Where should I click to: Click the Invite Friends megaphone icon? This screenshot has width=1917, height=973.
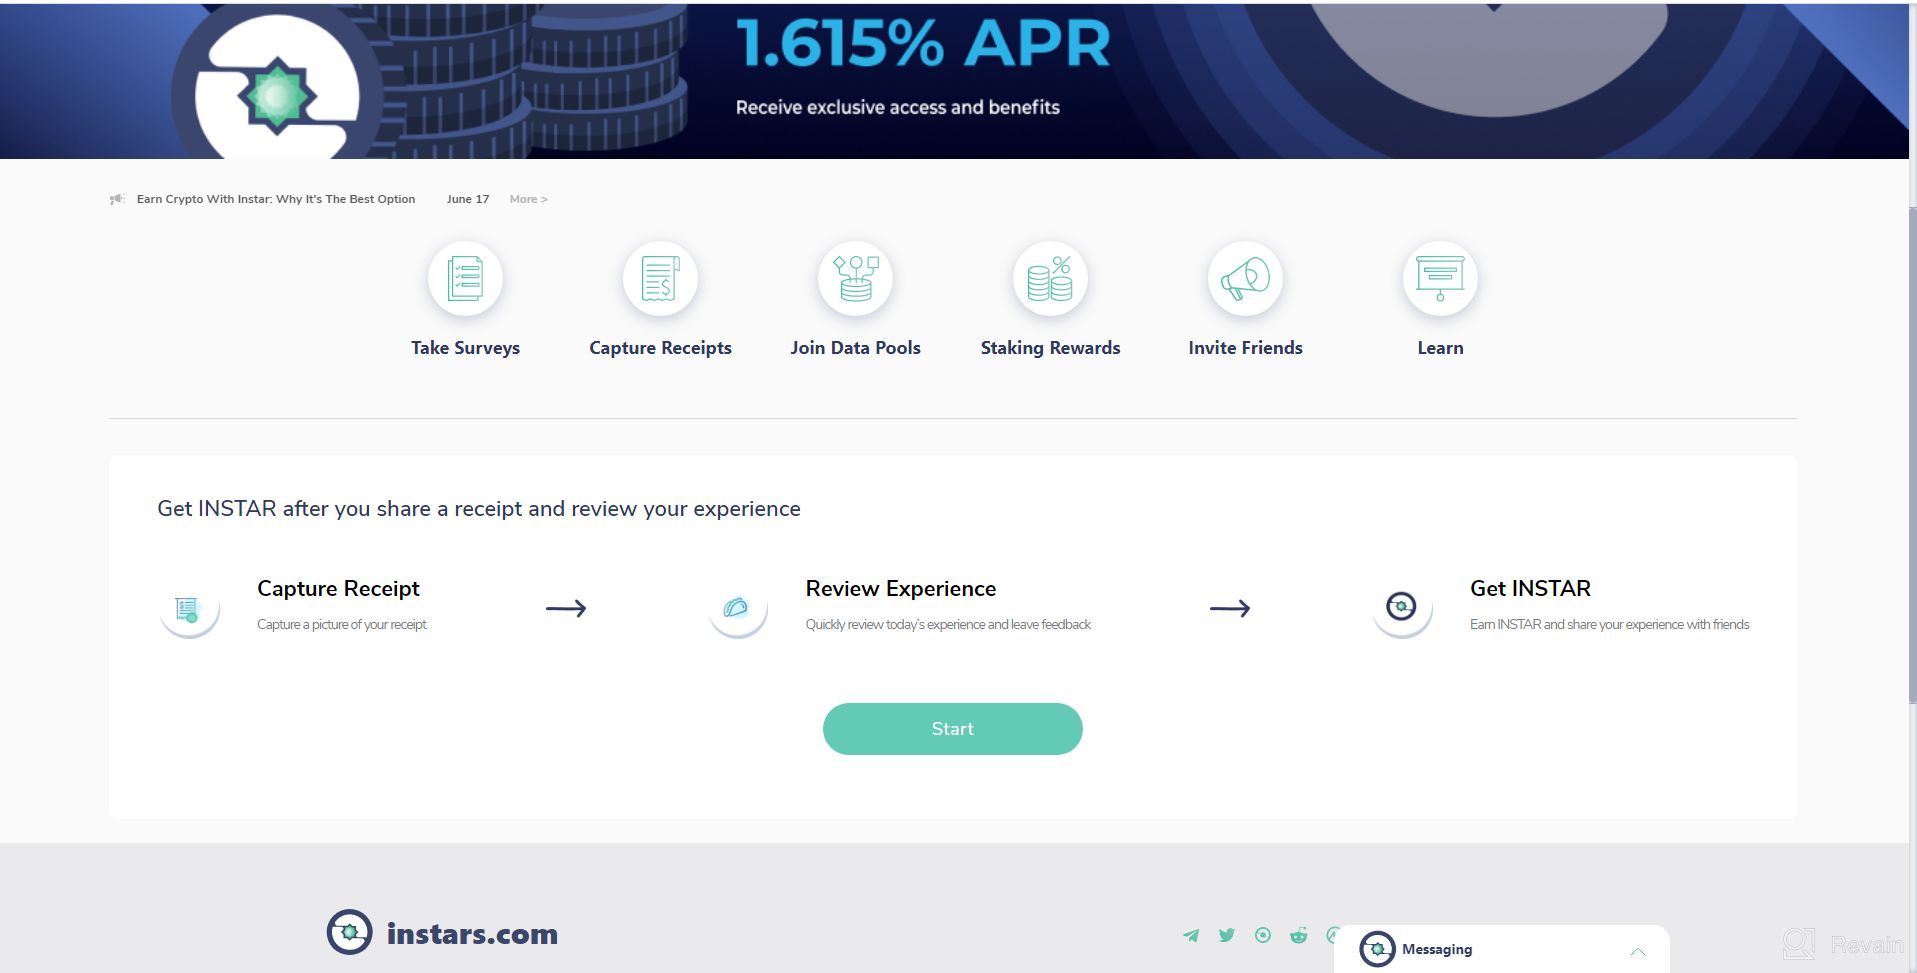[x=1245, y=279]
